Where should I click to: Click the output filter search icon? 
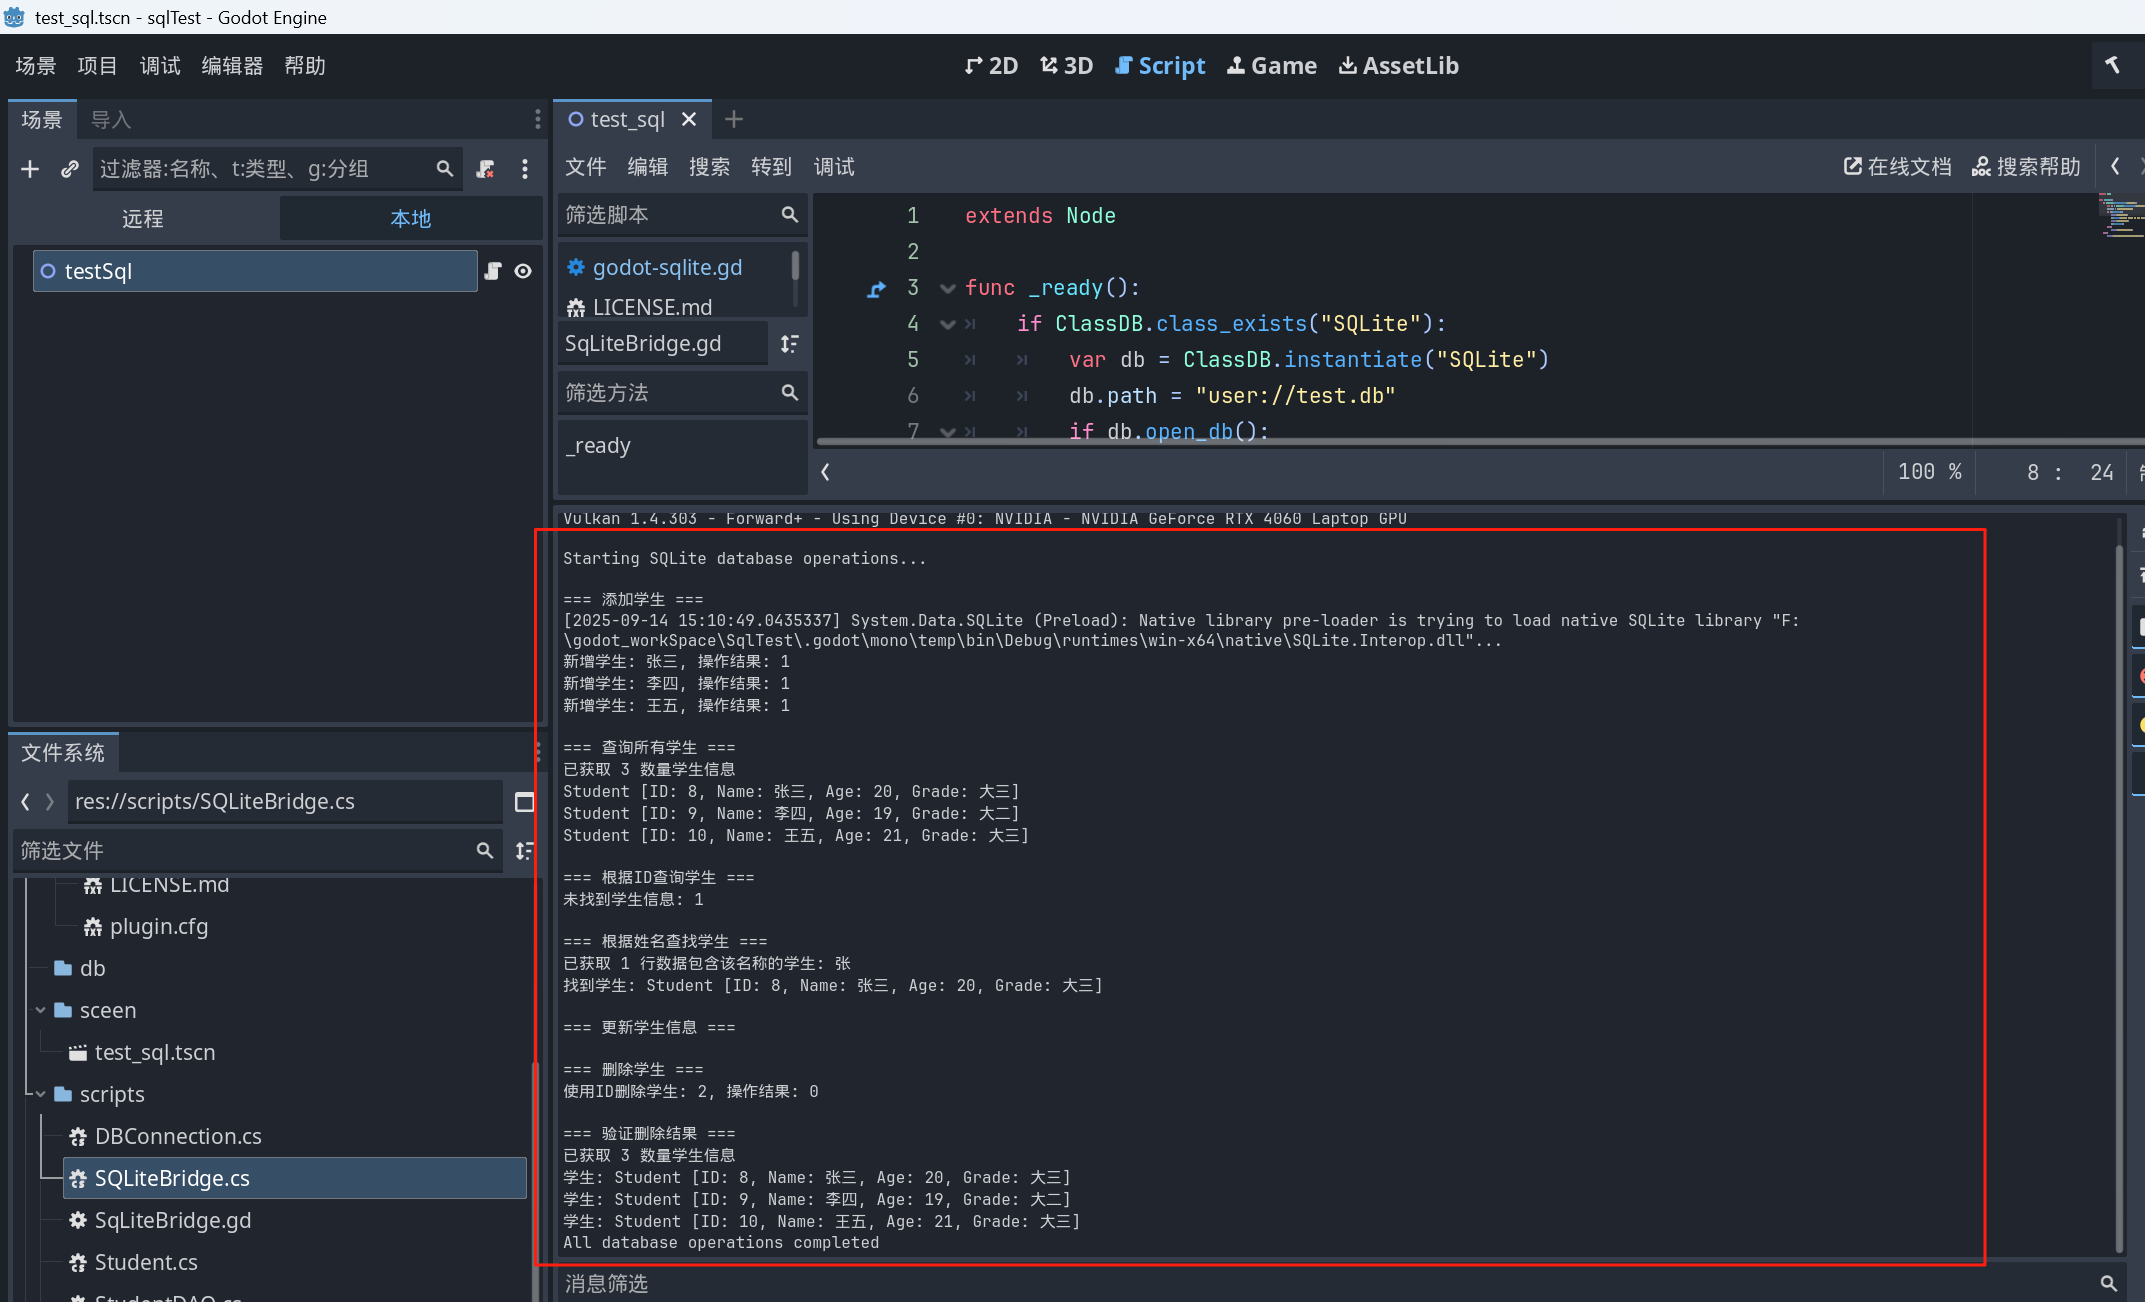point(2109,1284)
